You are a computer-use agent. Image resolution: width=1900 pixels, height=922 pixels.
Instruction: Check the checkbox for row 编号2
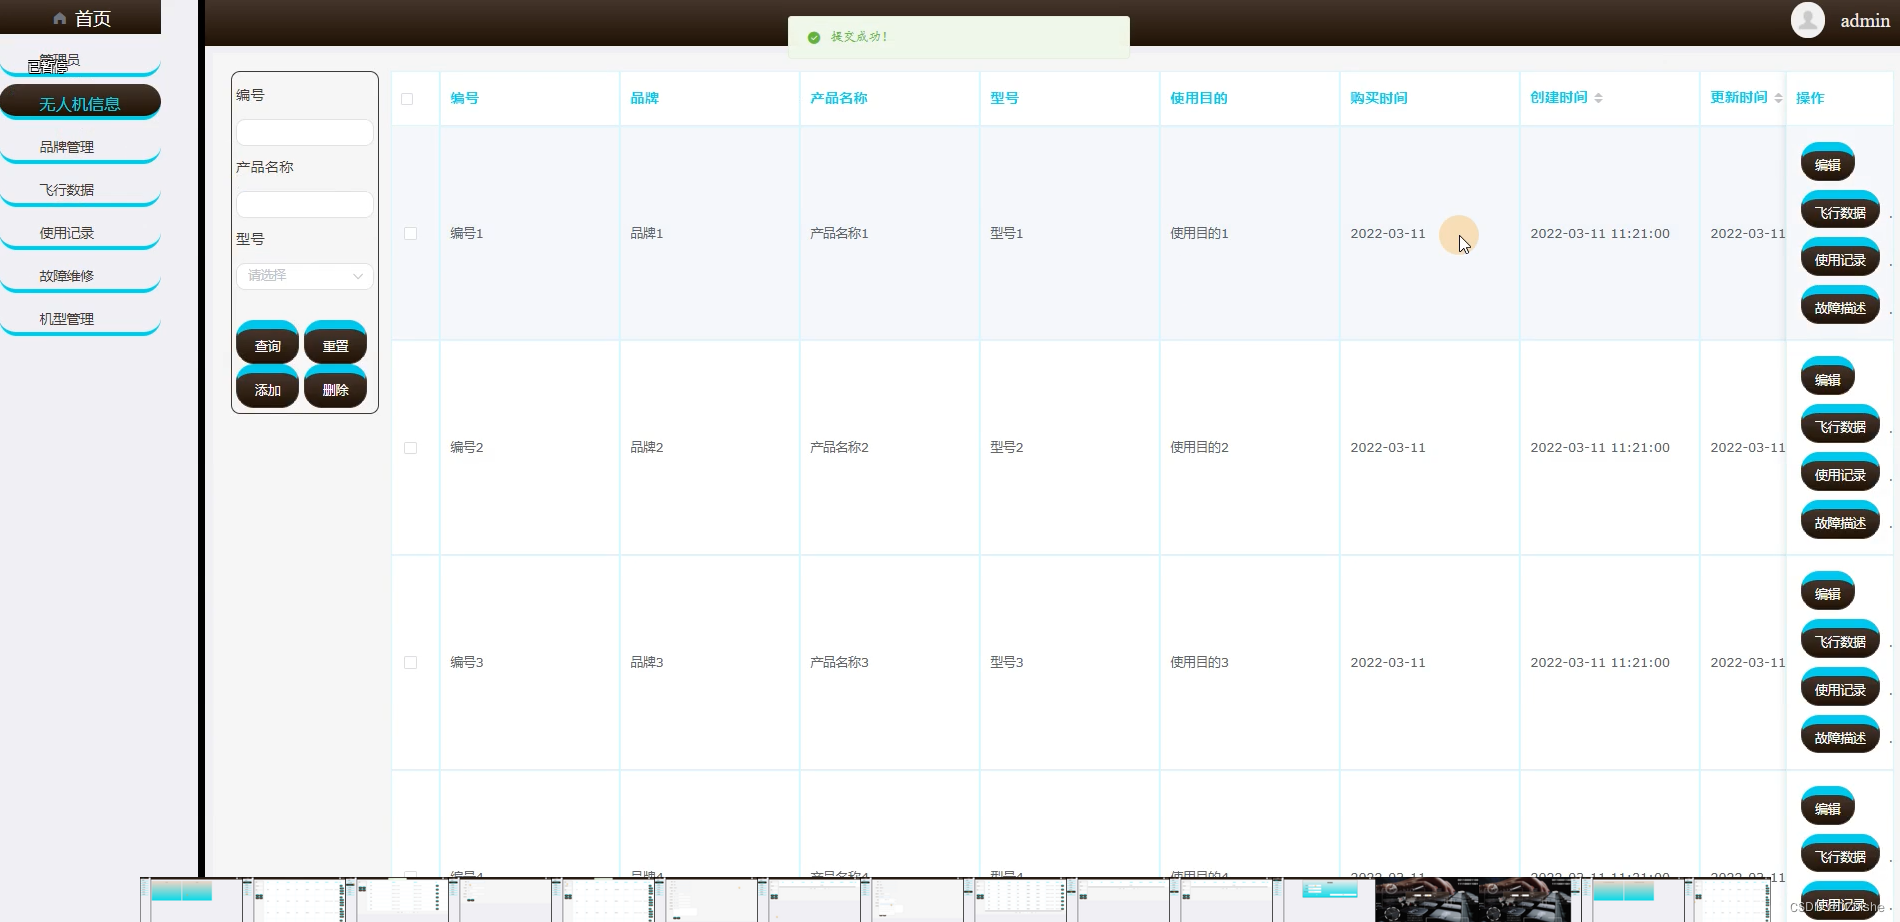[410, 448]
